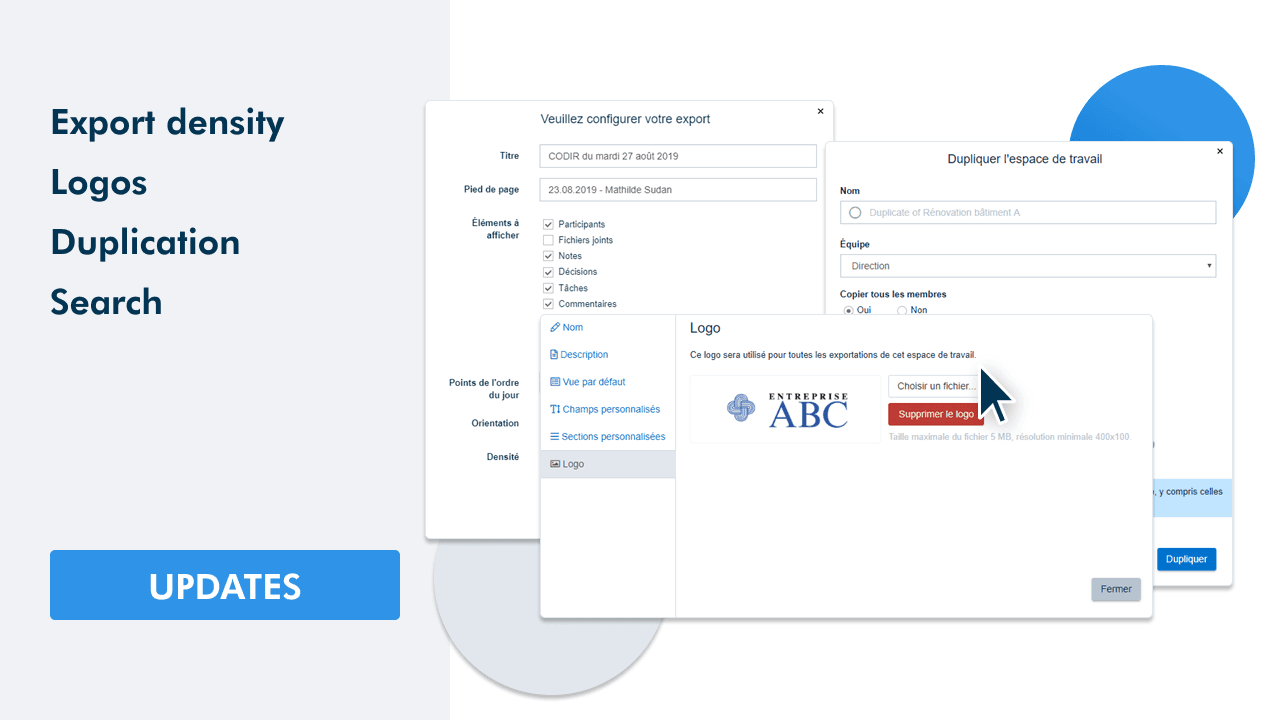Close the Dupliquer l'espace de travail dialog
This screenshot has width=1280, height=720.
[1220, 151]
